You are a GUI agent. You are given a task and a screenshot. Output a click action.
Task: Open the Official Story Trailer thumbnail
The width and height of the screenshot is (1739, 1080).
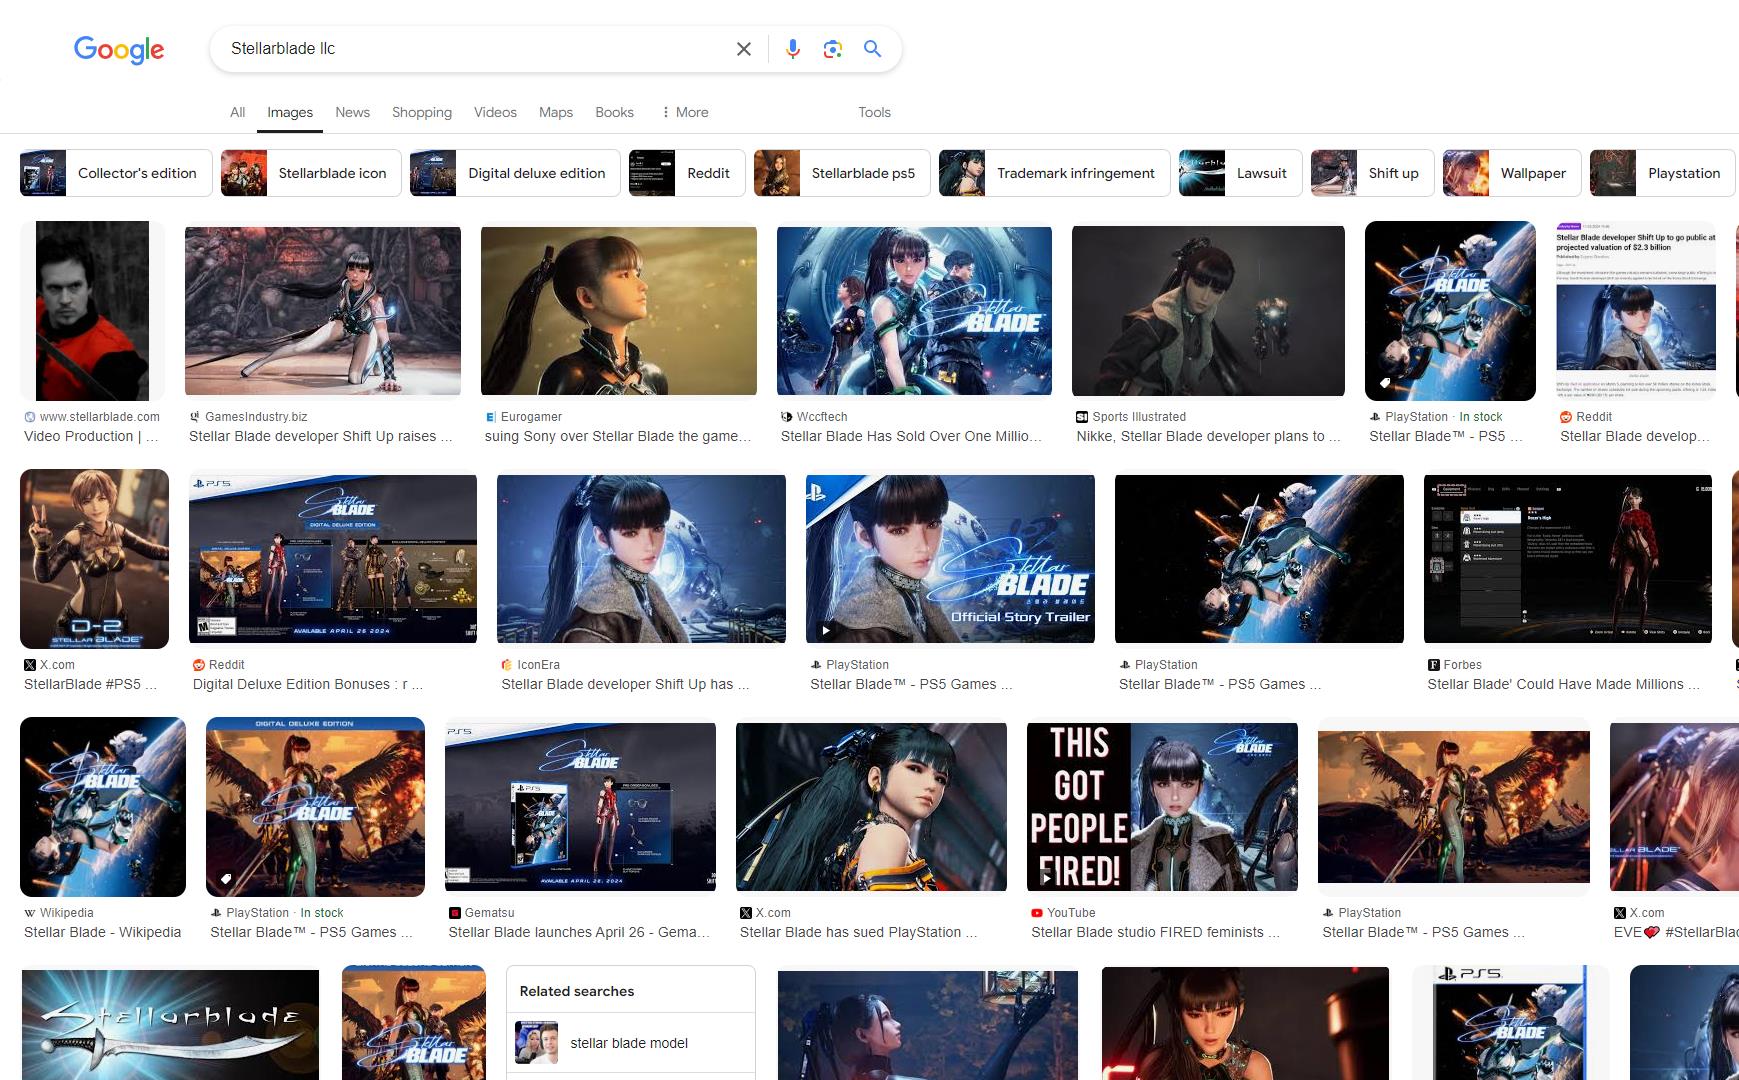click(x=950, y=559)
